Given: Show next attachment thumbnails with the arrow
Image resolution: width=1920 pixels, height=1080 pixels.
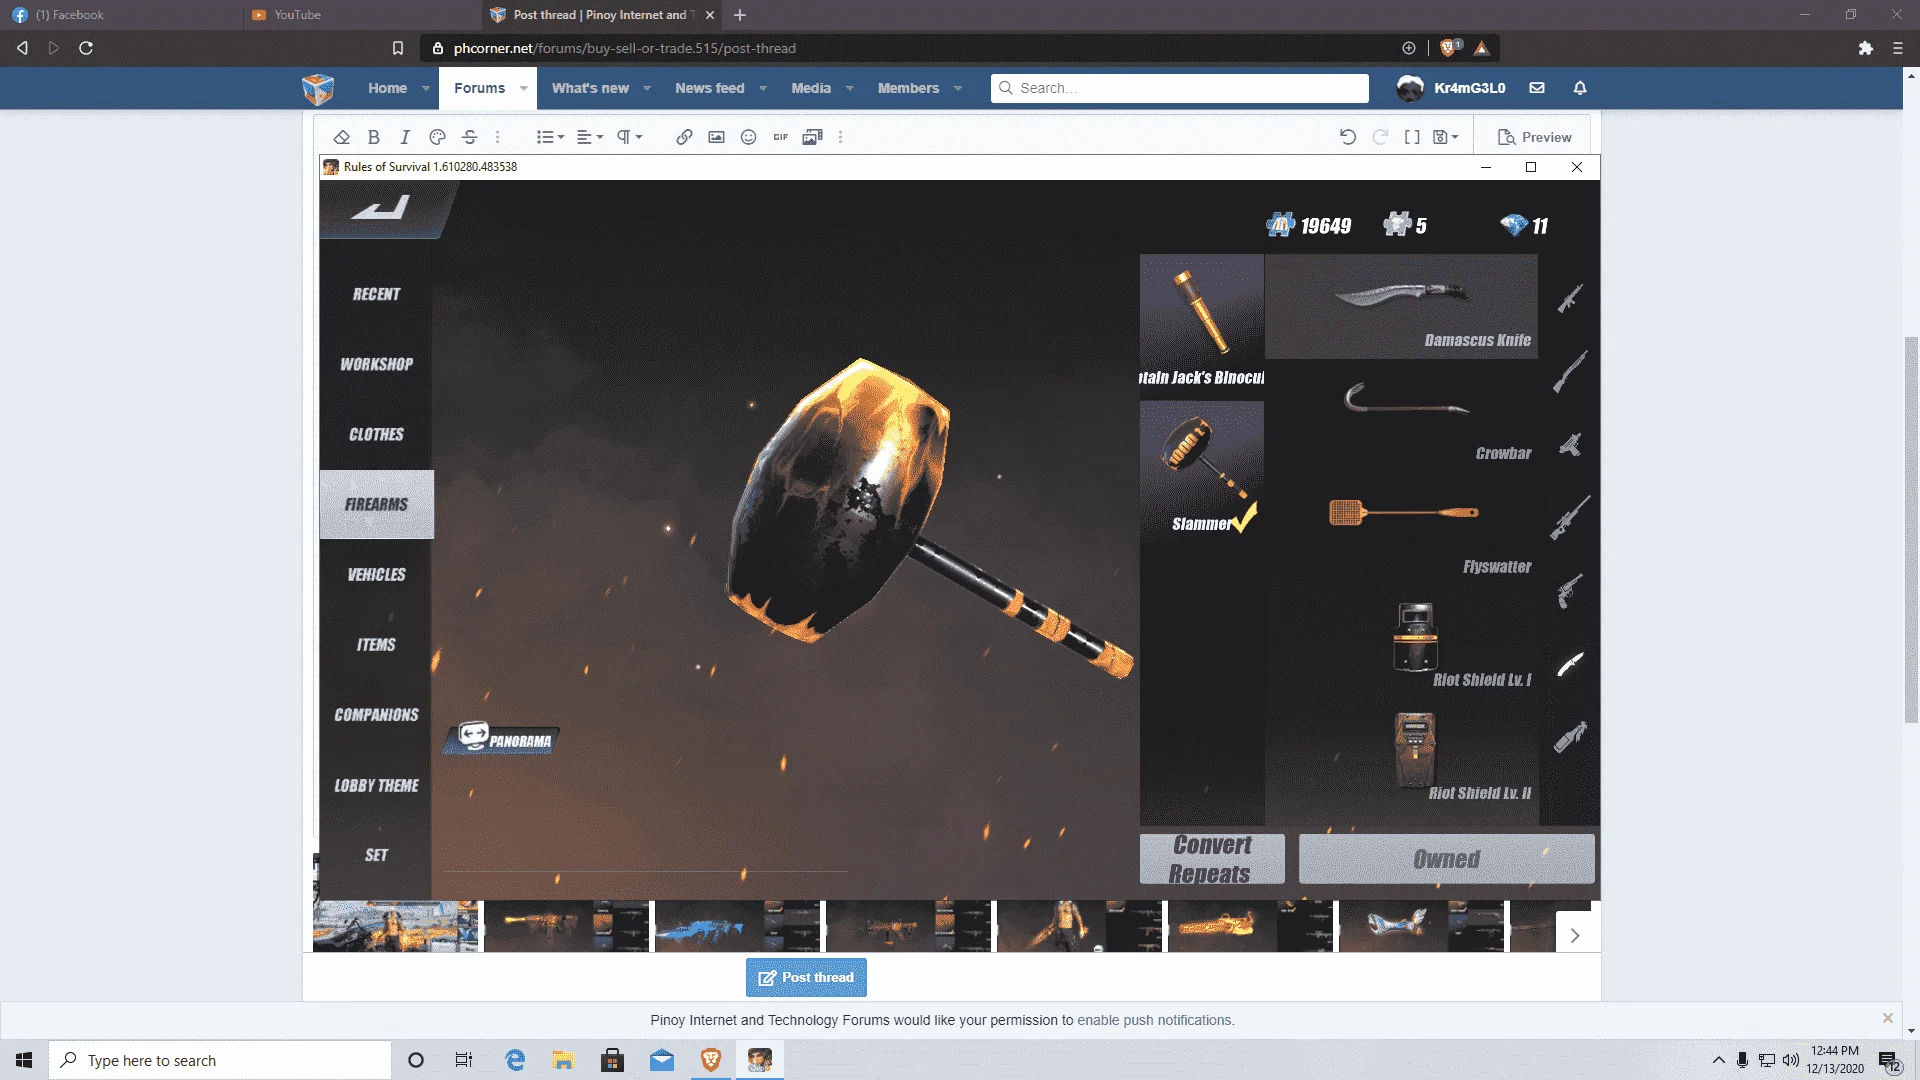Looking at the screenshot, I should coord(1575,935).
